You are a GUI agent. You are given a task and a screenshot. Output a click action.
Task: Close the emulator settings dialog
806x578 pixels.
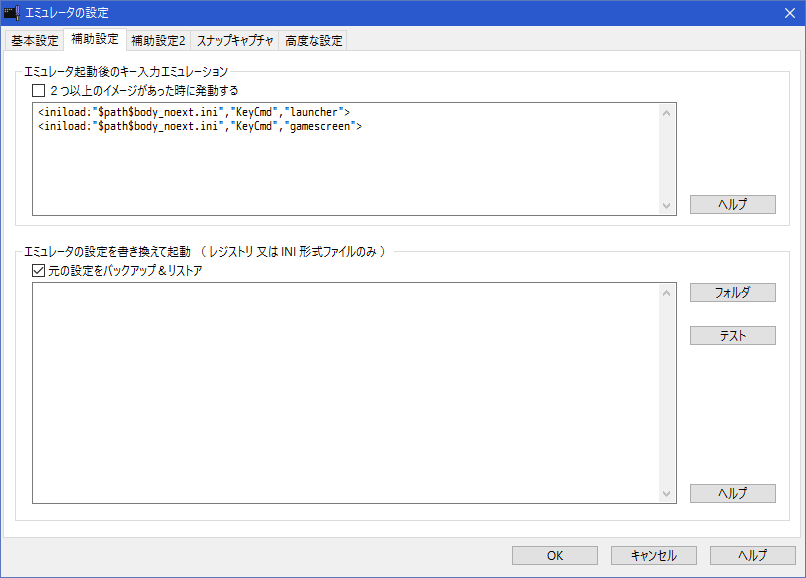point(787,13)
